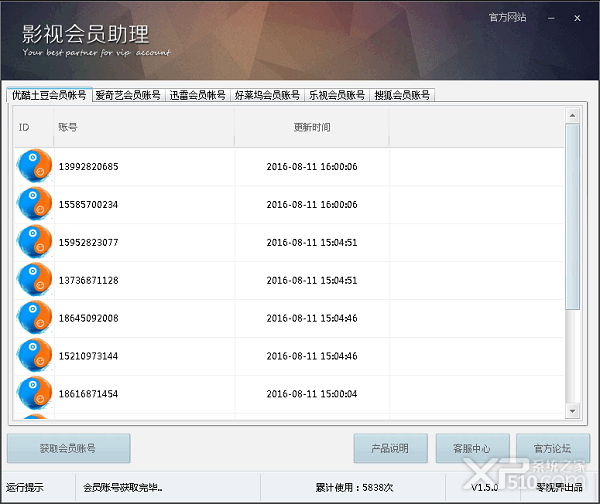
Task: Select account number 13992820685
Action: 88,166
